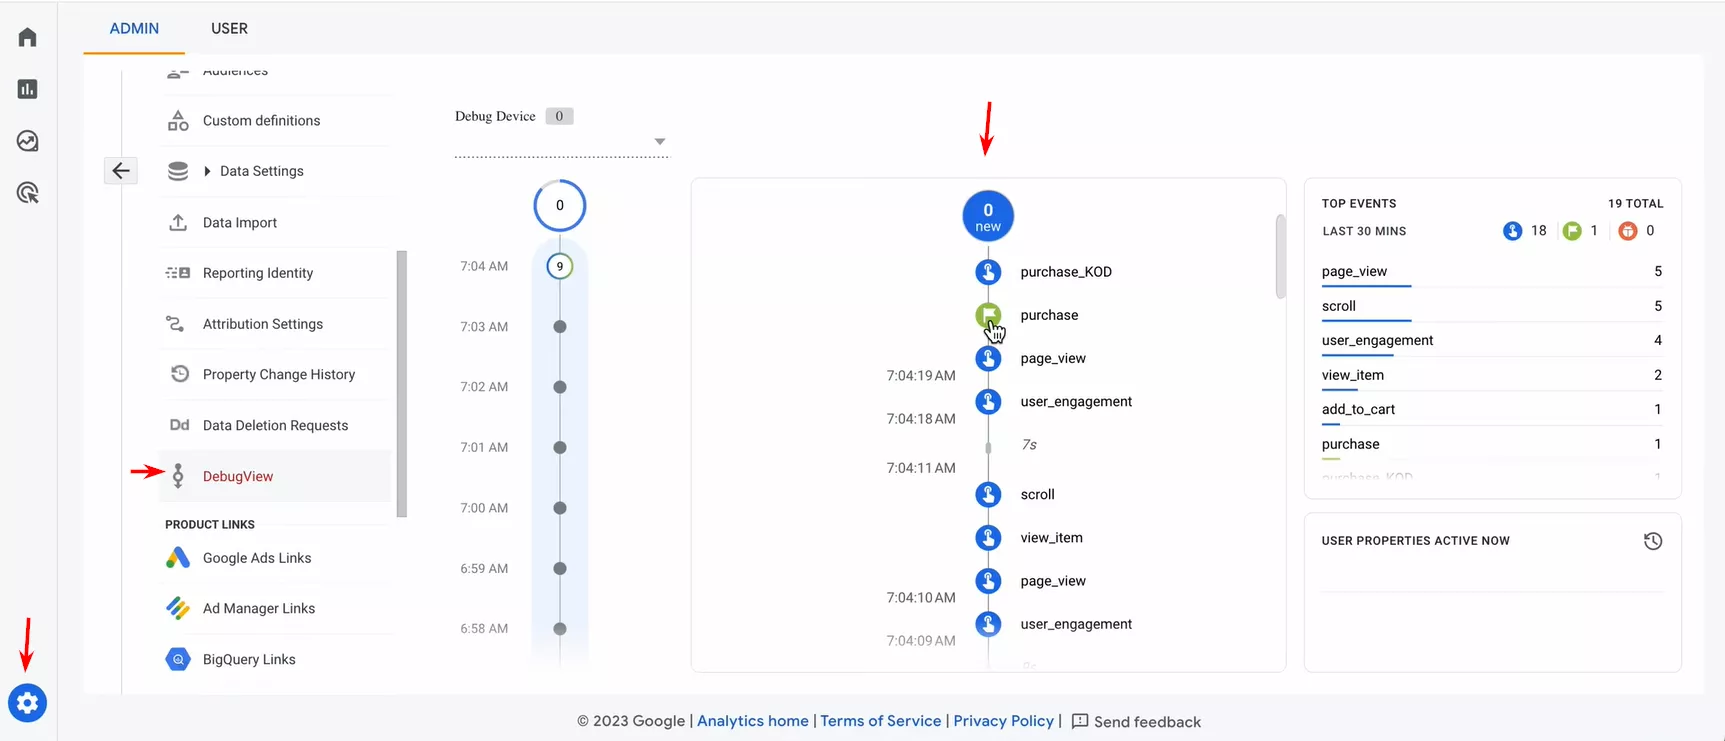Viewport: 1725px width, 741px height.
Task: Open the Debug Device dropdown arrow
Action: coord(660,141)
